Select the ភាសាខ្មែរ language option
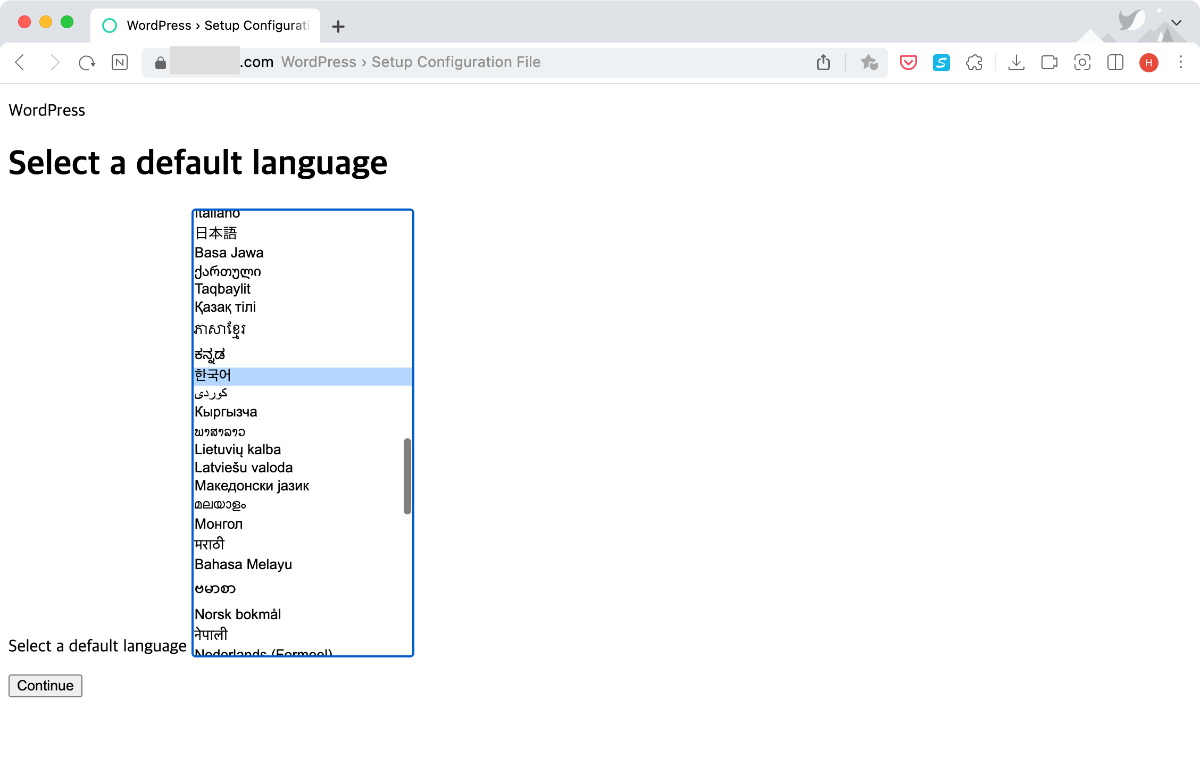The image size is (1200, 774). [x=303, y=329]
